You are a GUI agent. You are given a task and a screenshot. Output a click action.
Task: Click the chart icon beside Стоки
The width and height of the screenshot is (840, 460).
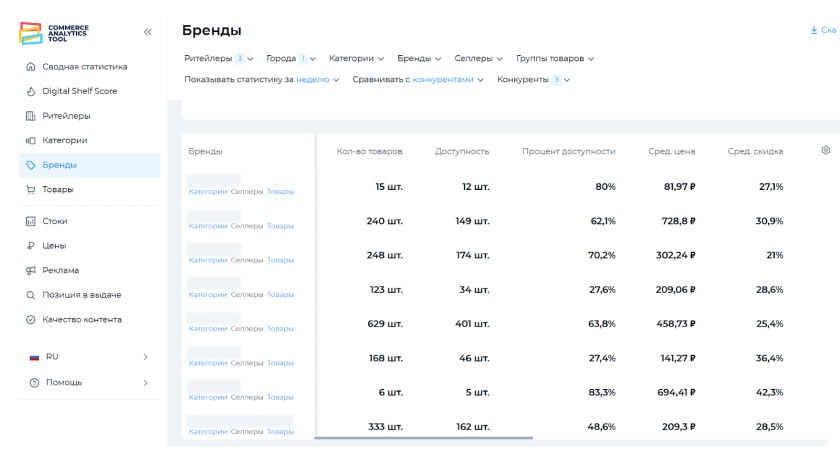[x=31, y=221]
